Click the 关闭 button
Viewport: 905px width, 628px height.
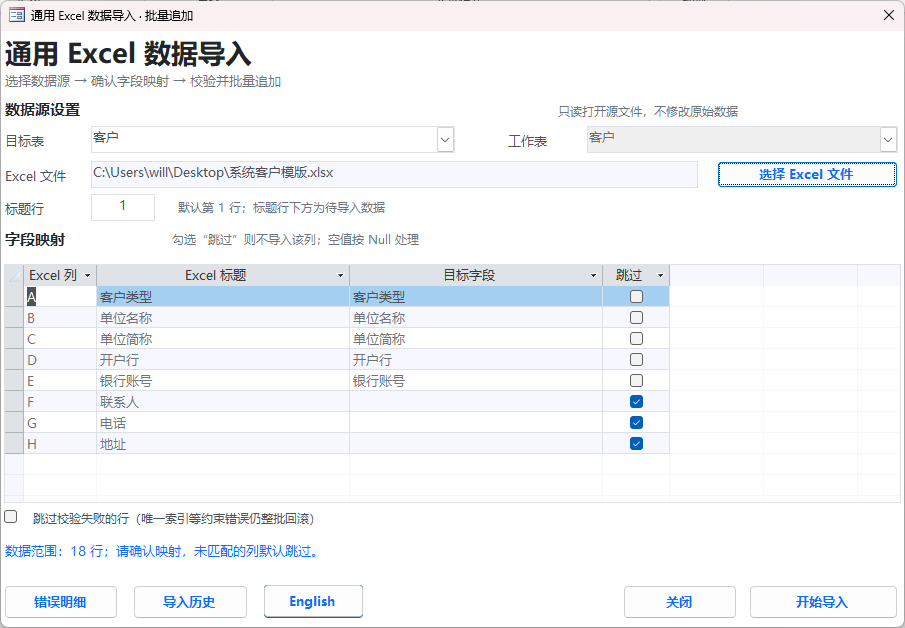click(679, 602)
